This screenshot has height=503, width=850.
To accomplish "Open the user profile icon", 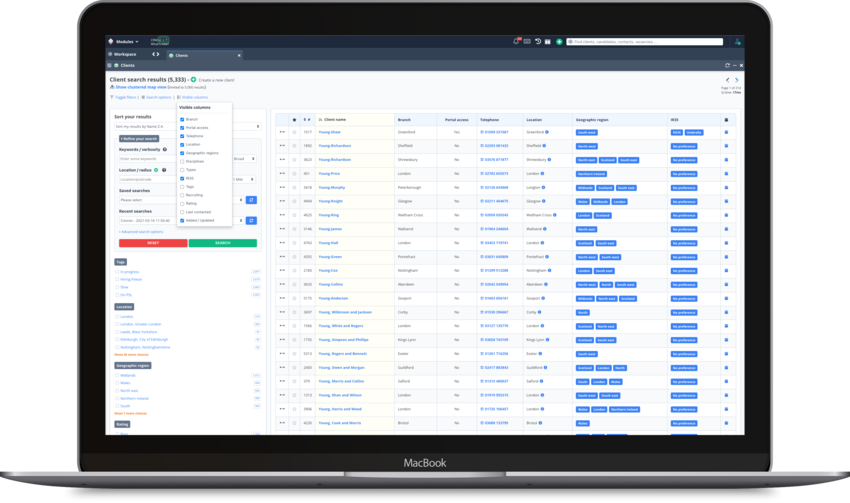I will point(737,42).
